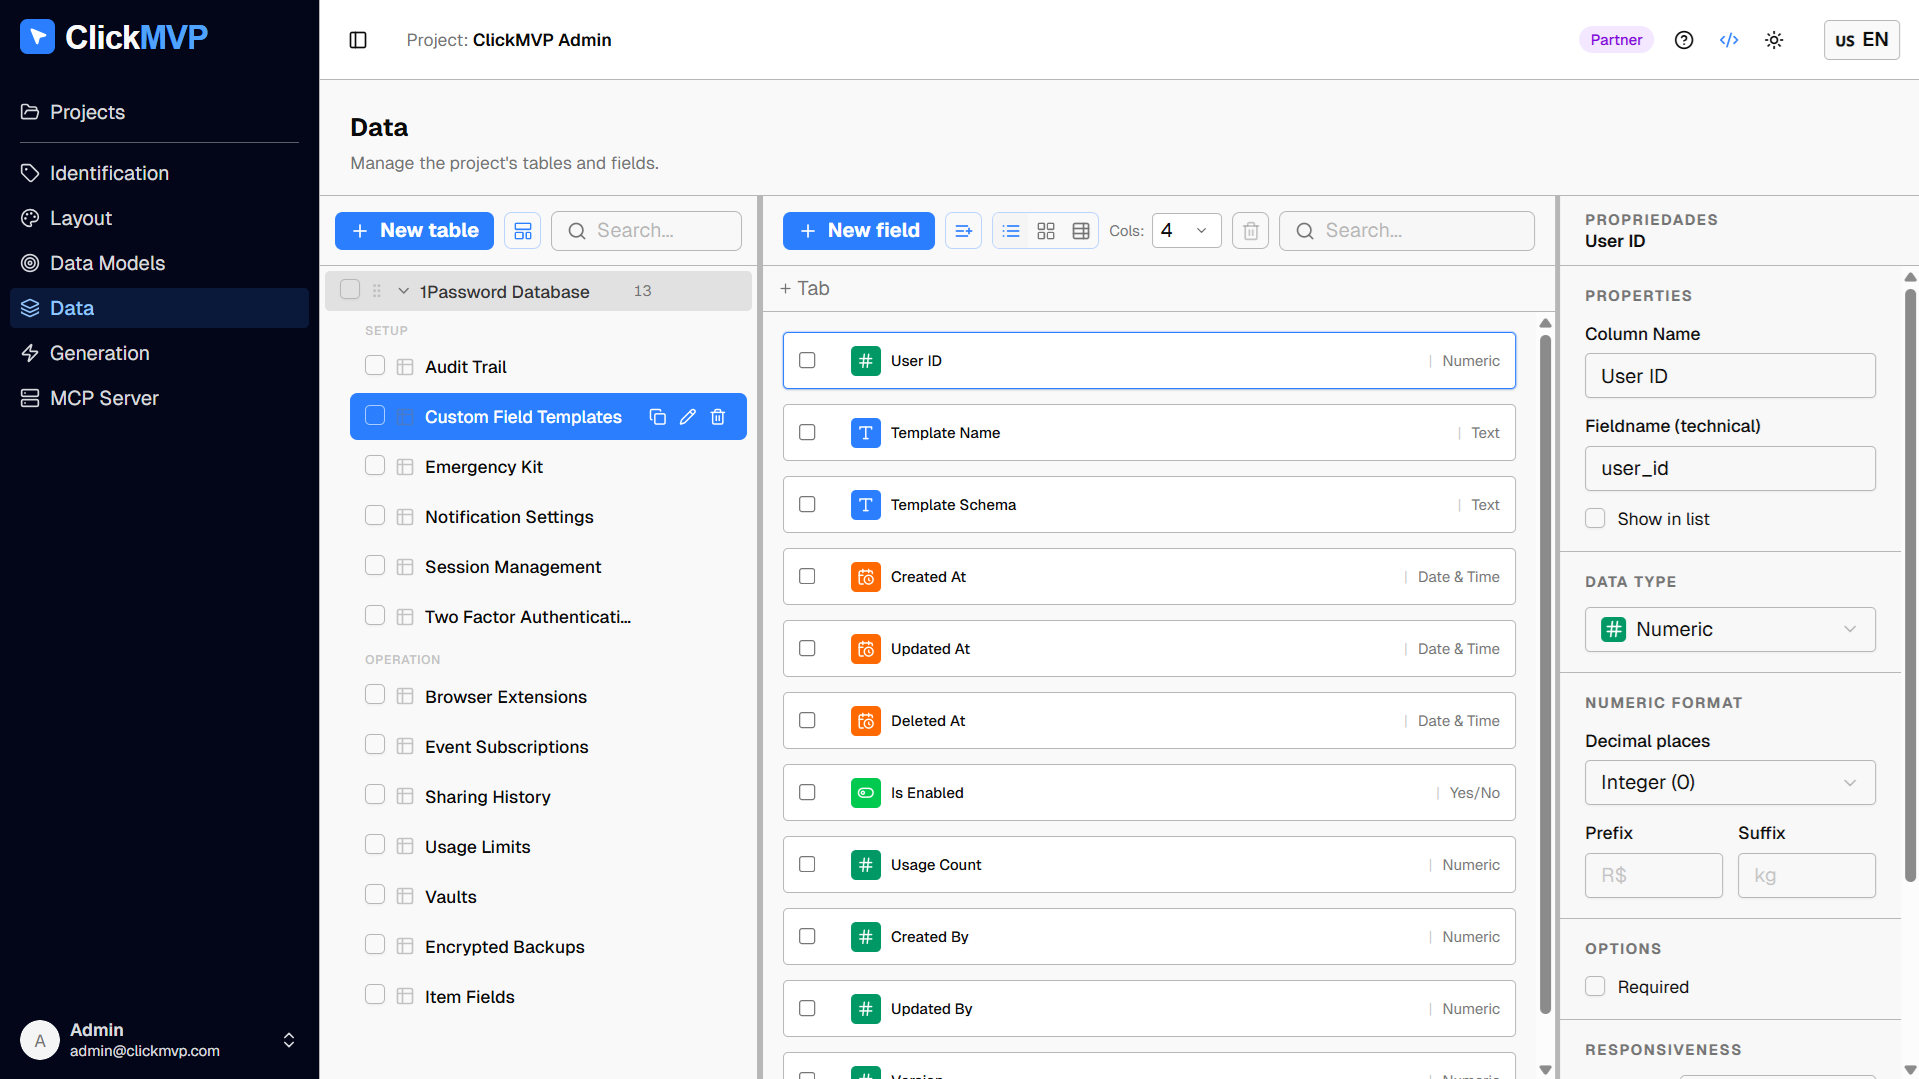The height and width of the screenshot is (1079, 1919).
Task: Toggle the sidebar panel icon
Action: [x=358, y=40]
